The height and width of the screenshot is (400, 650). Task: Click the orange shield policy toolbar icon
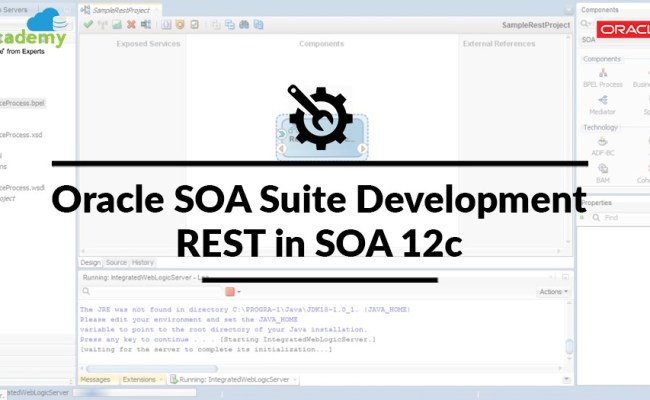point(180,24)
